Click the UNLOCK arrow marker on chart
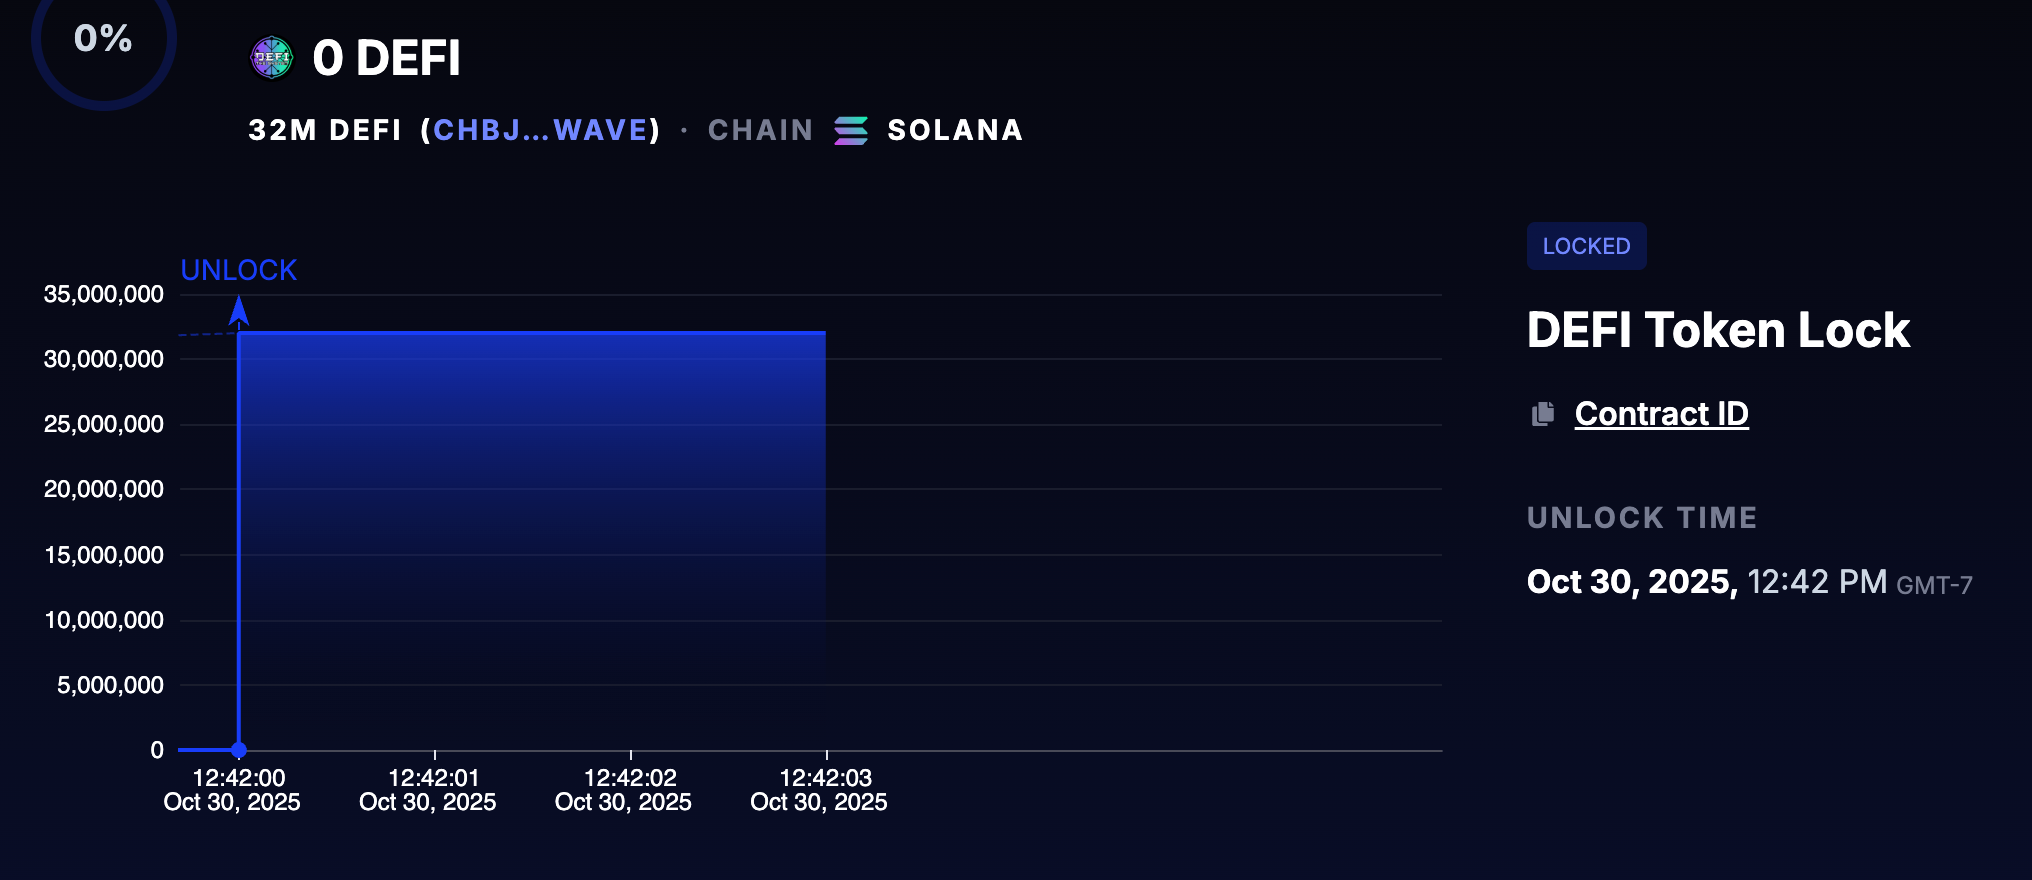Viewport: 2032px width, 880px height. [239, 311]
